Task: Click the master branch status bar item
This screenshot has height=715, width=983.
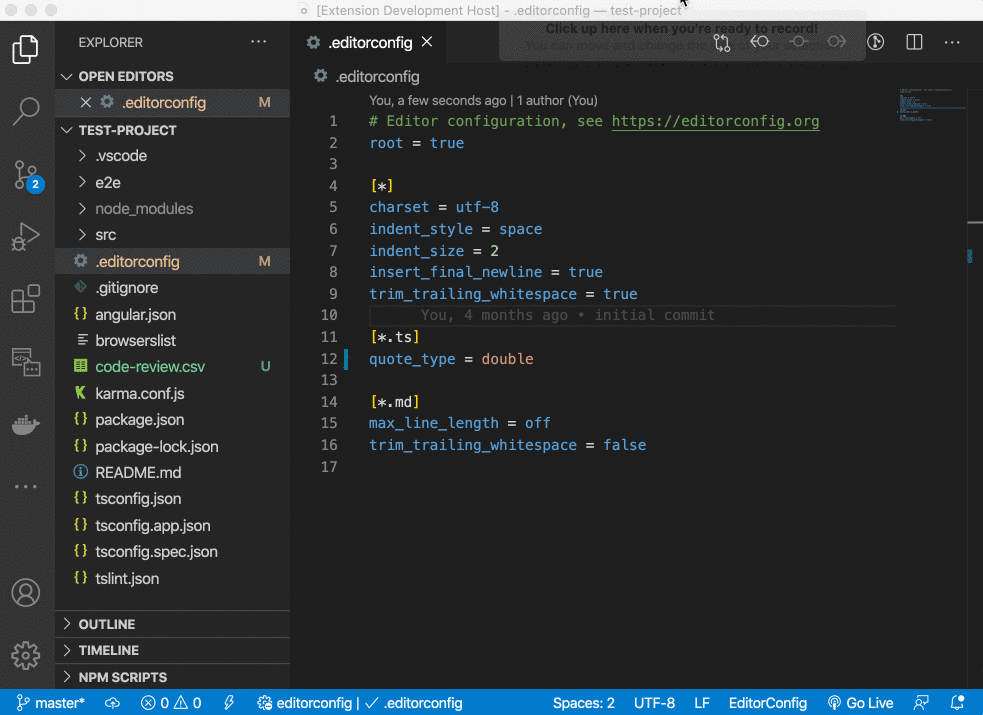Action: coord(50,703)
